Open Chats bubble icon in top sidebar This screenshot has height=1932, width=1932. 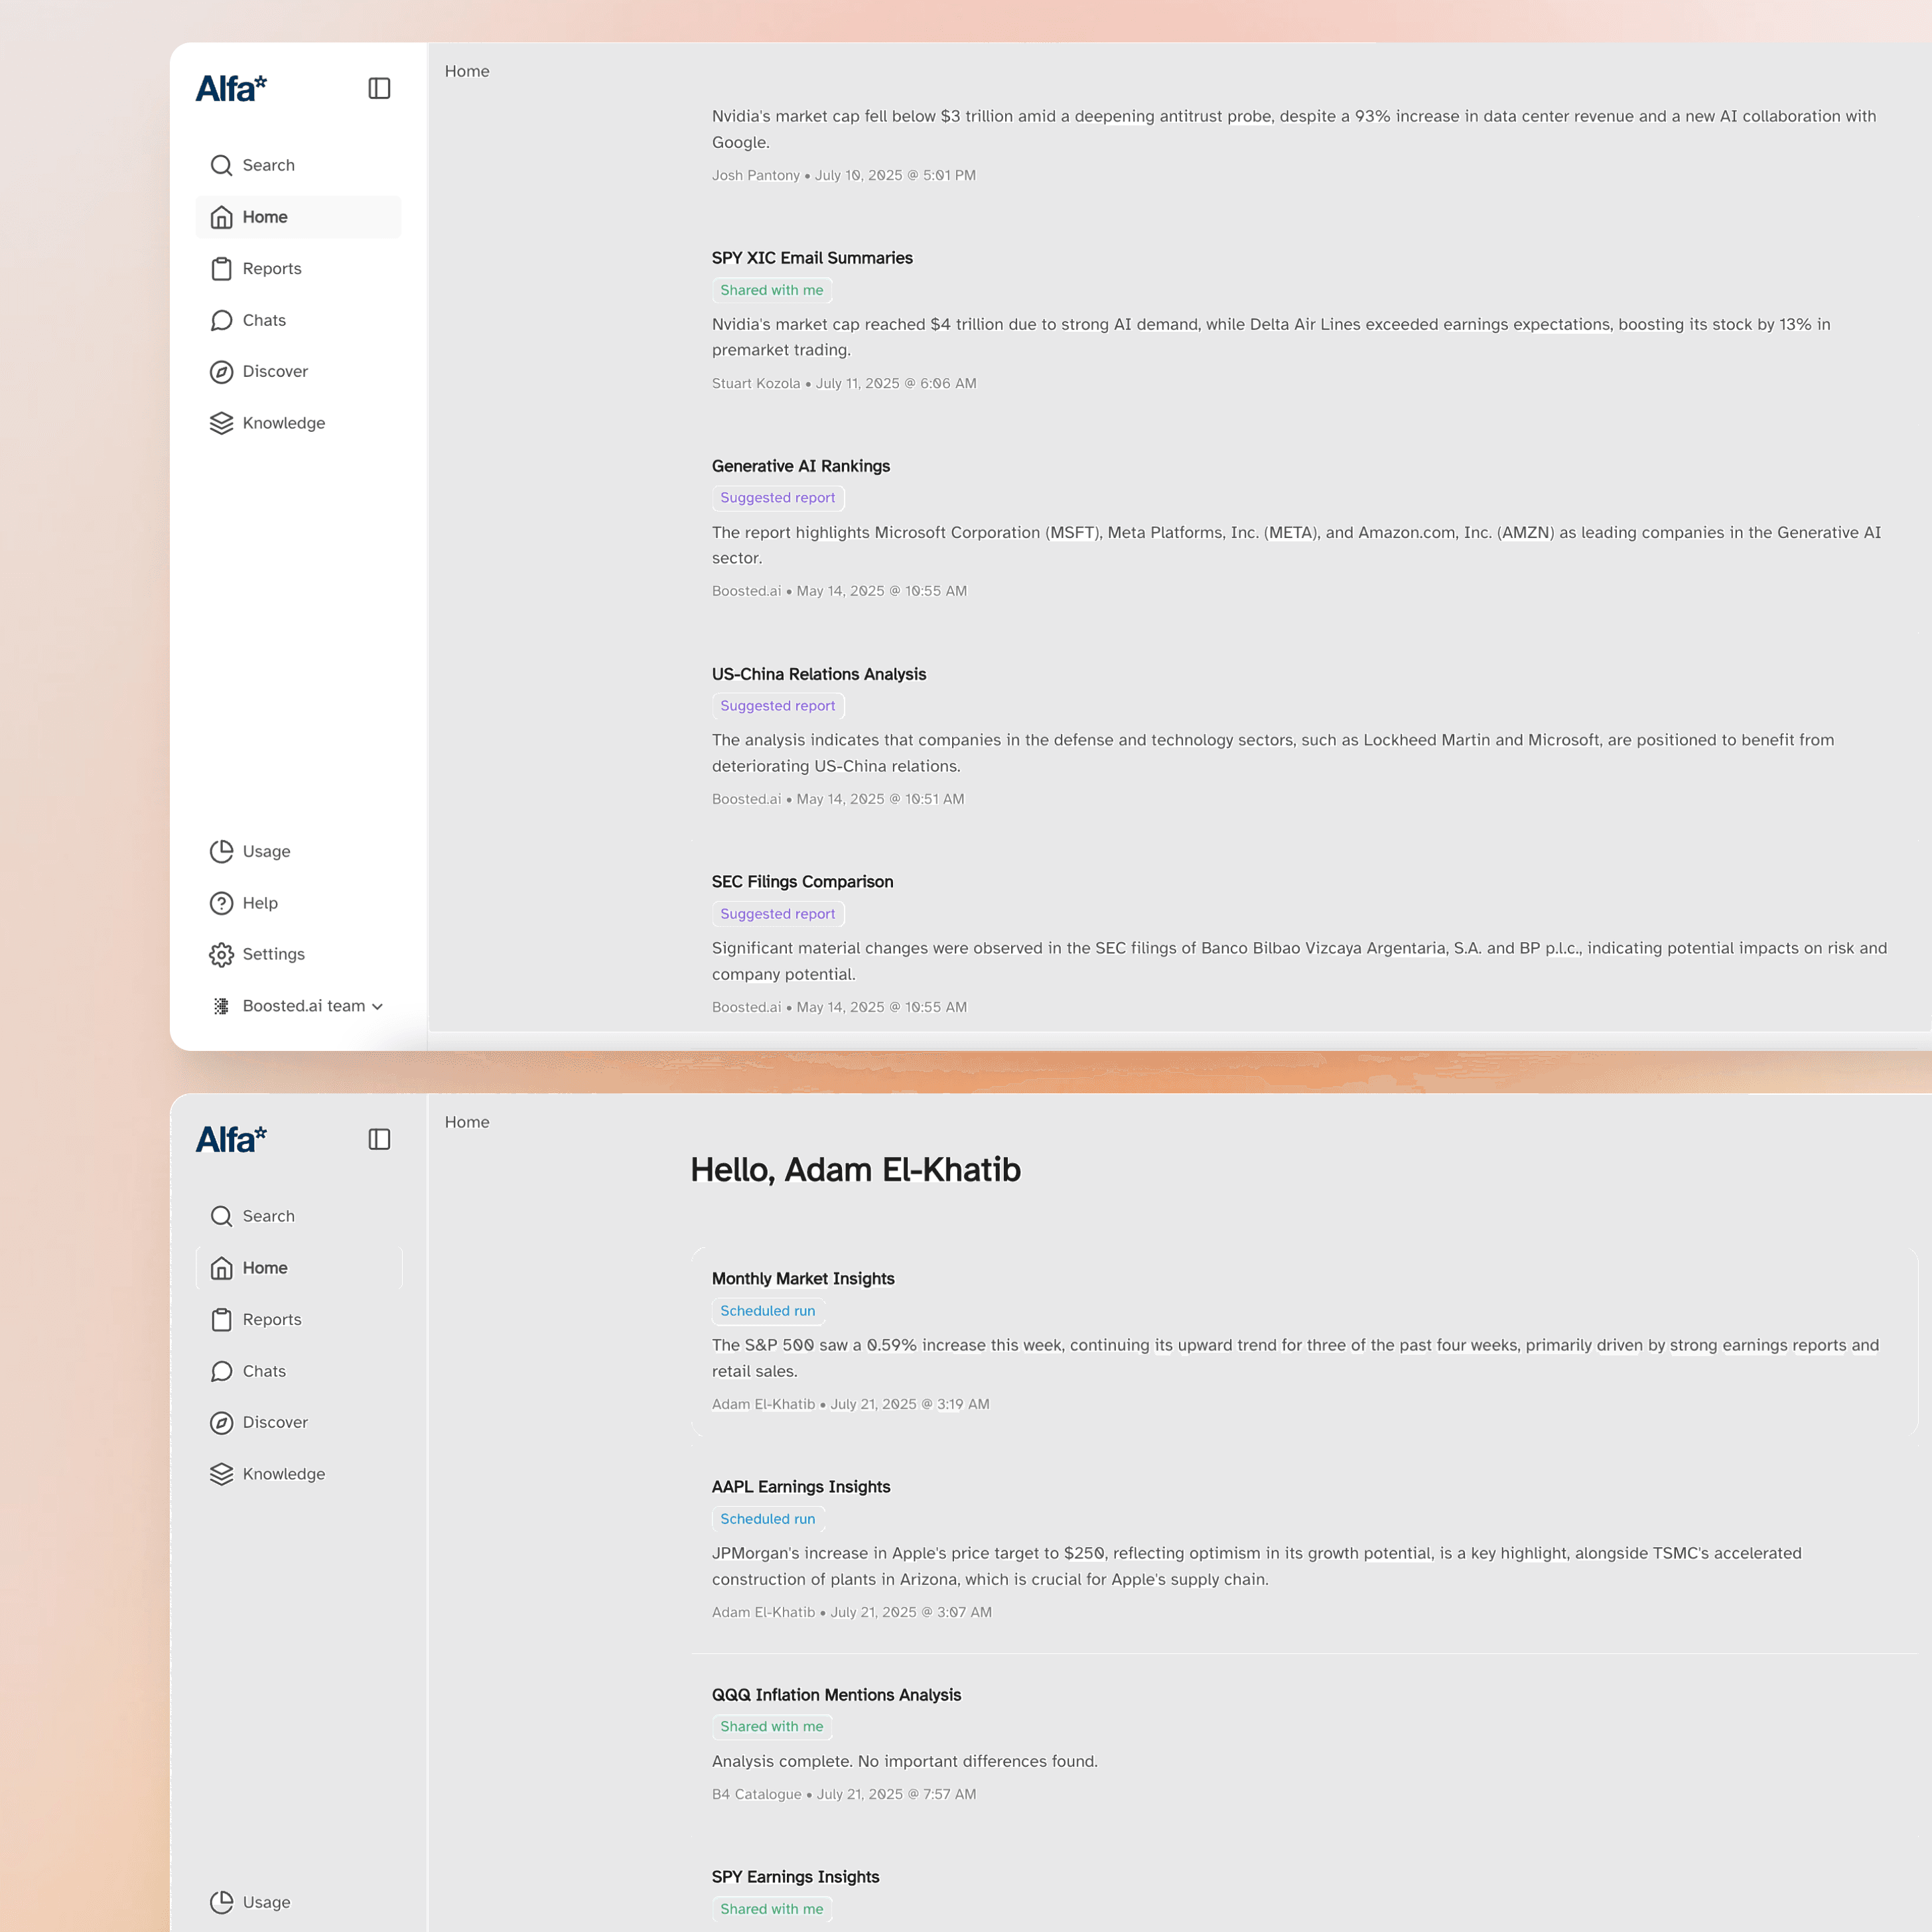(x=221, y=320)
